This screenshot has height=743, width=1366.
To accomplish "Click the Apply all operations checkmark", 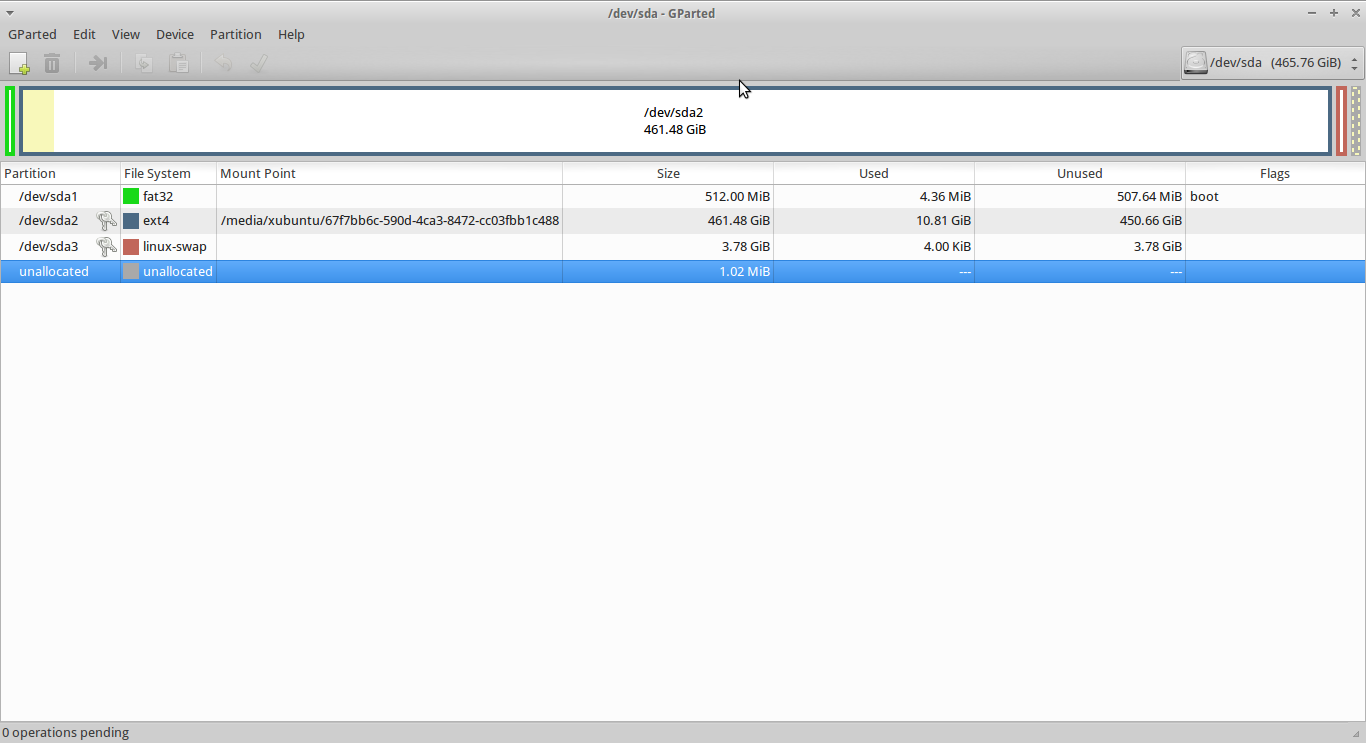I will (258, 63).
